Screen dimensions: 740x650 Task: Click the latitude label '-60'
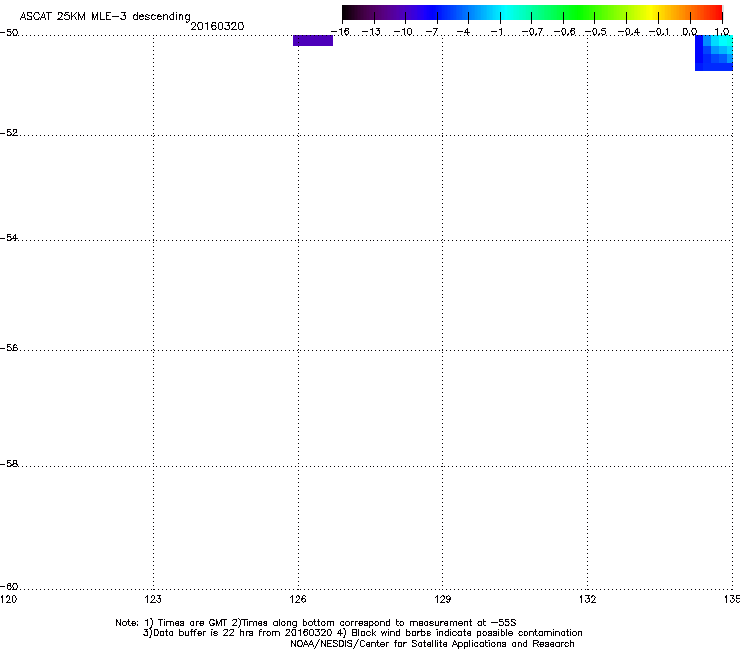[9, 586]
